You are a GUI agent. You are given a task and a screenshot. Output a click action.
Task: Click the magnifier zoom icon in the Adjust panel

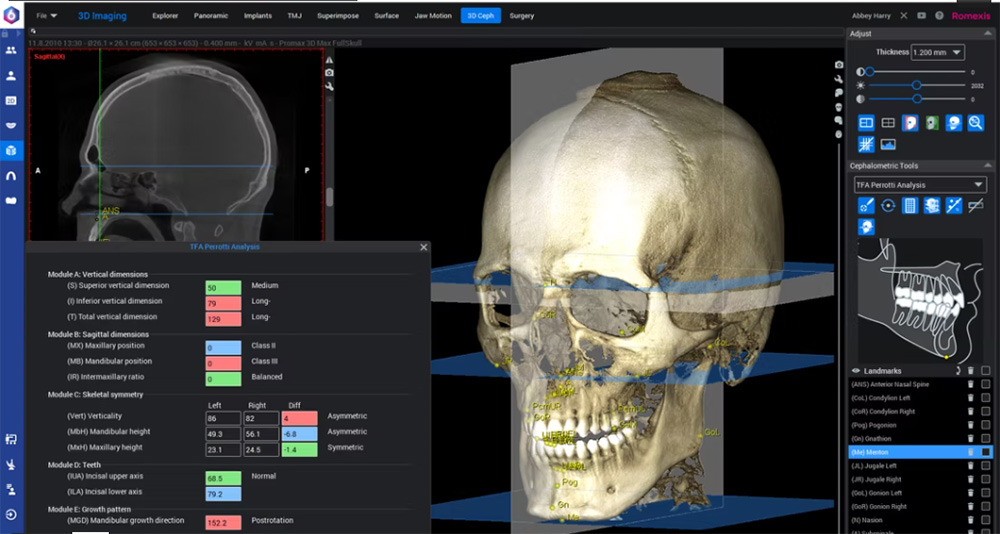tap(975, 122)
